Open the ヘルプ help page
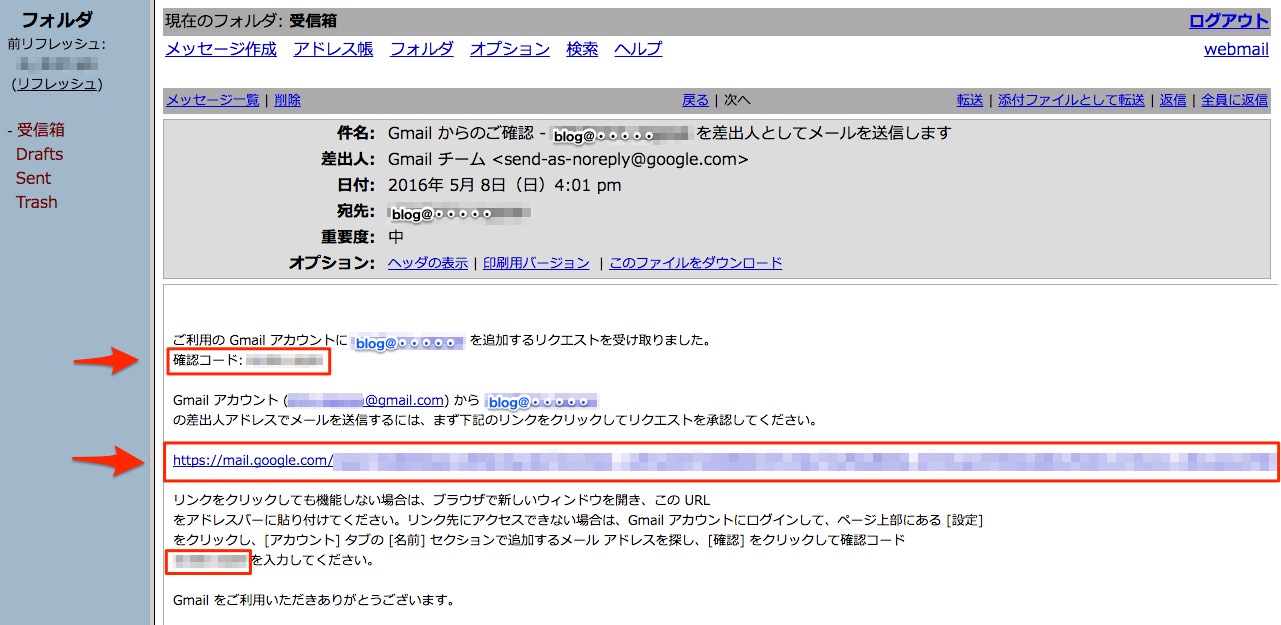The height and width of the screenshot is (625, 1281). [638, 49]
